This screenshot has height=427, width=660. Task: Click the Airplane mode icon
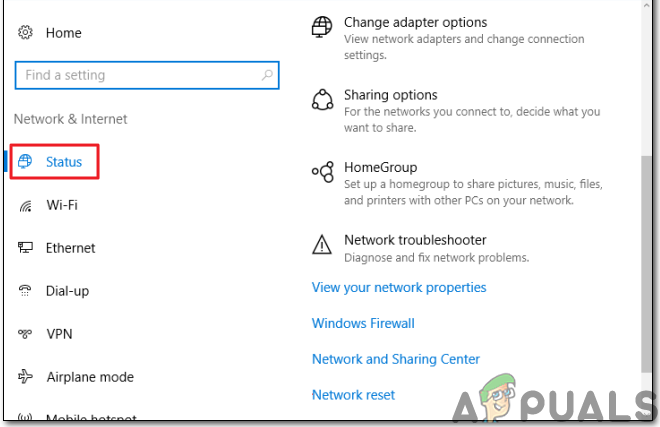[26, 377]
